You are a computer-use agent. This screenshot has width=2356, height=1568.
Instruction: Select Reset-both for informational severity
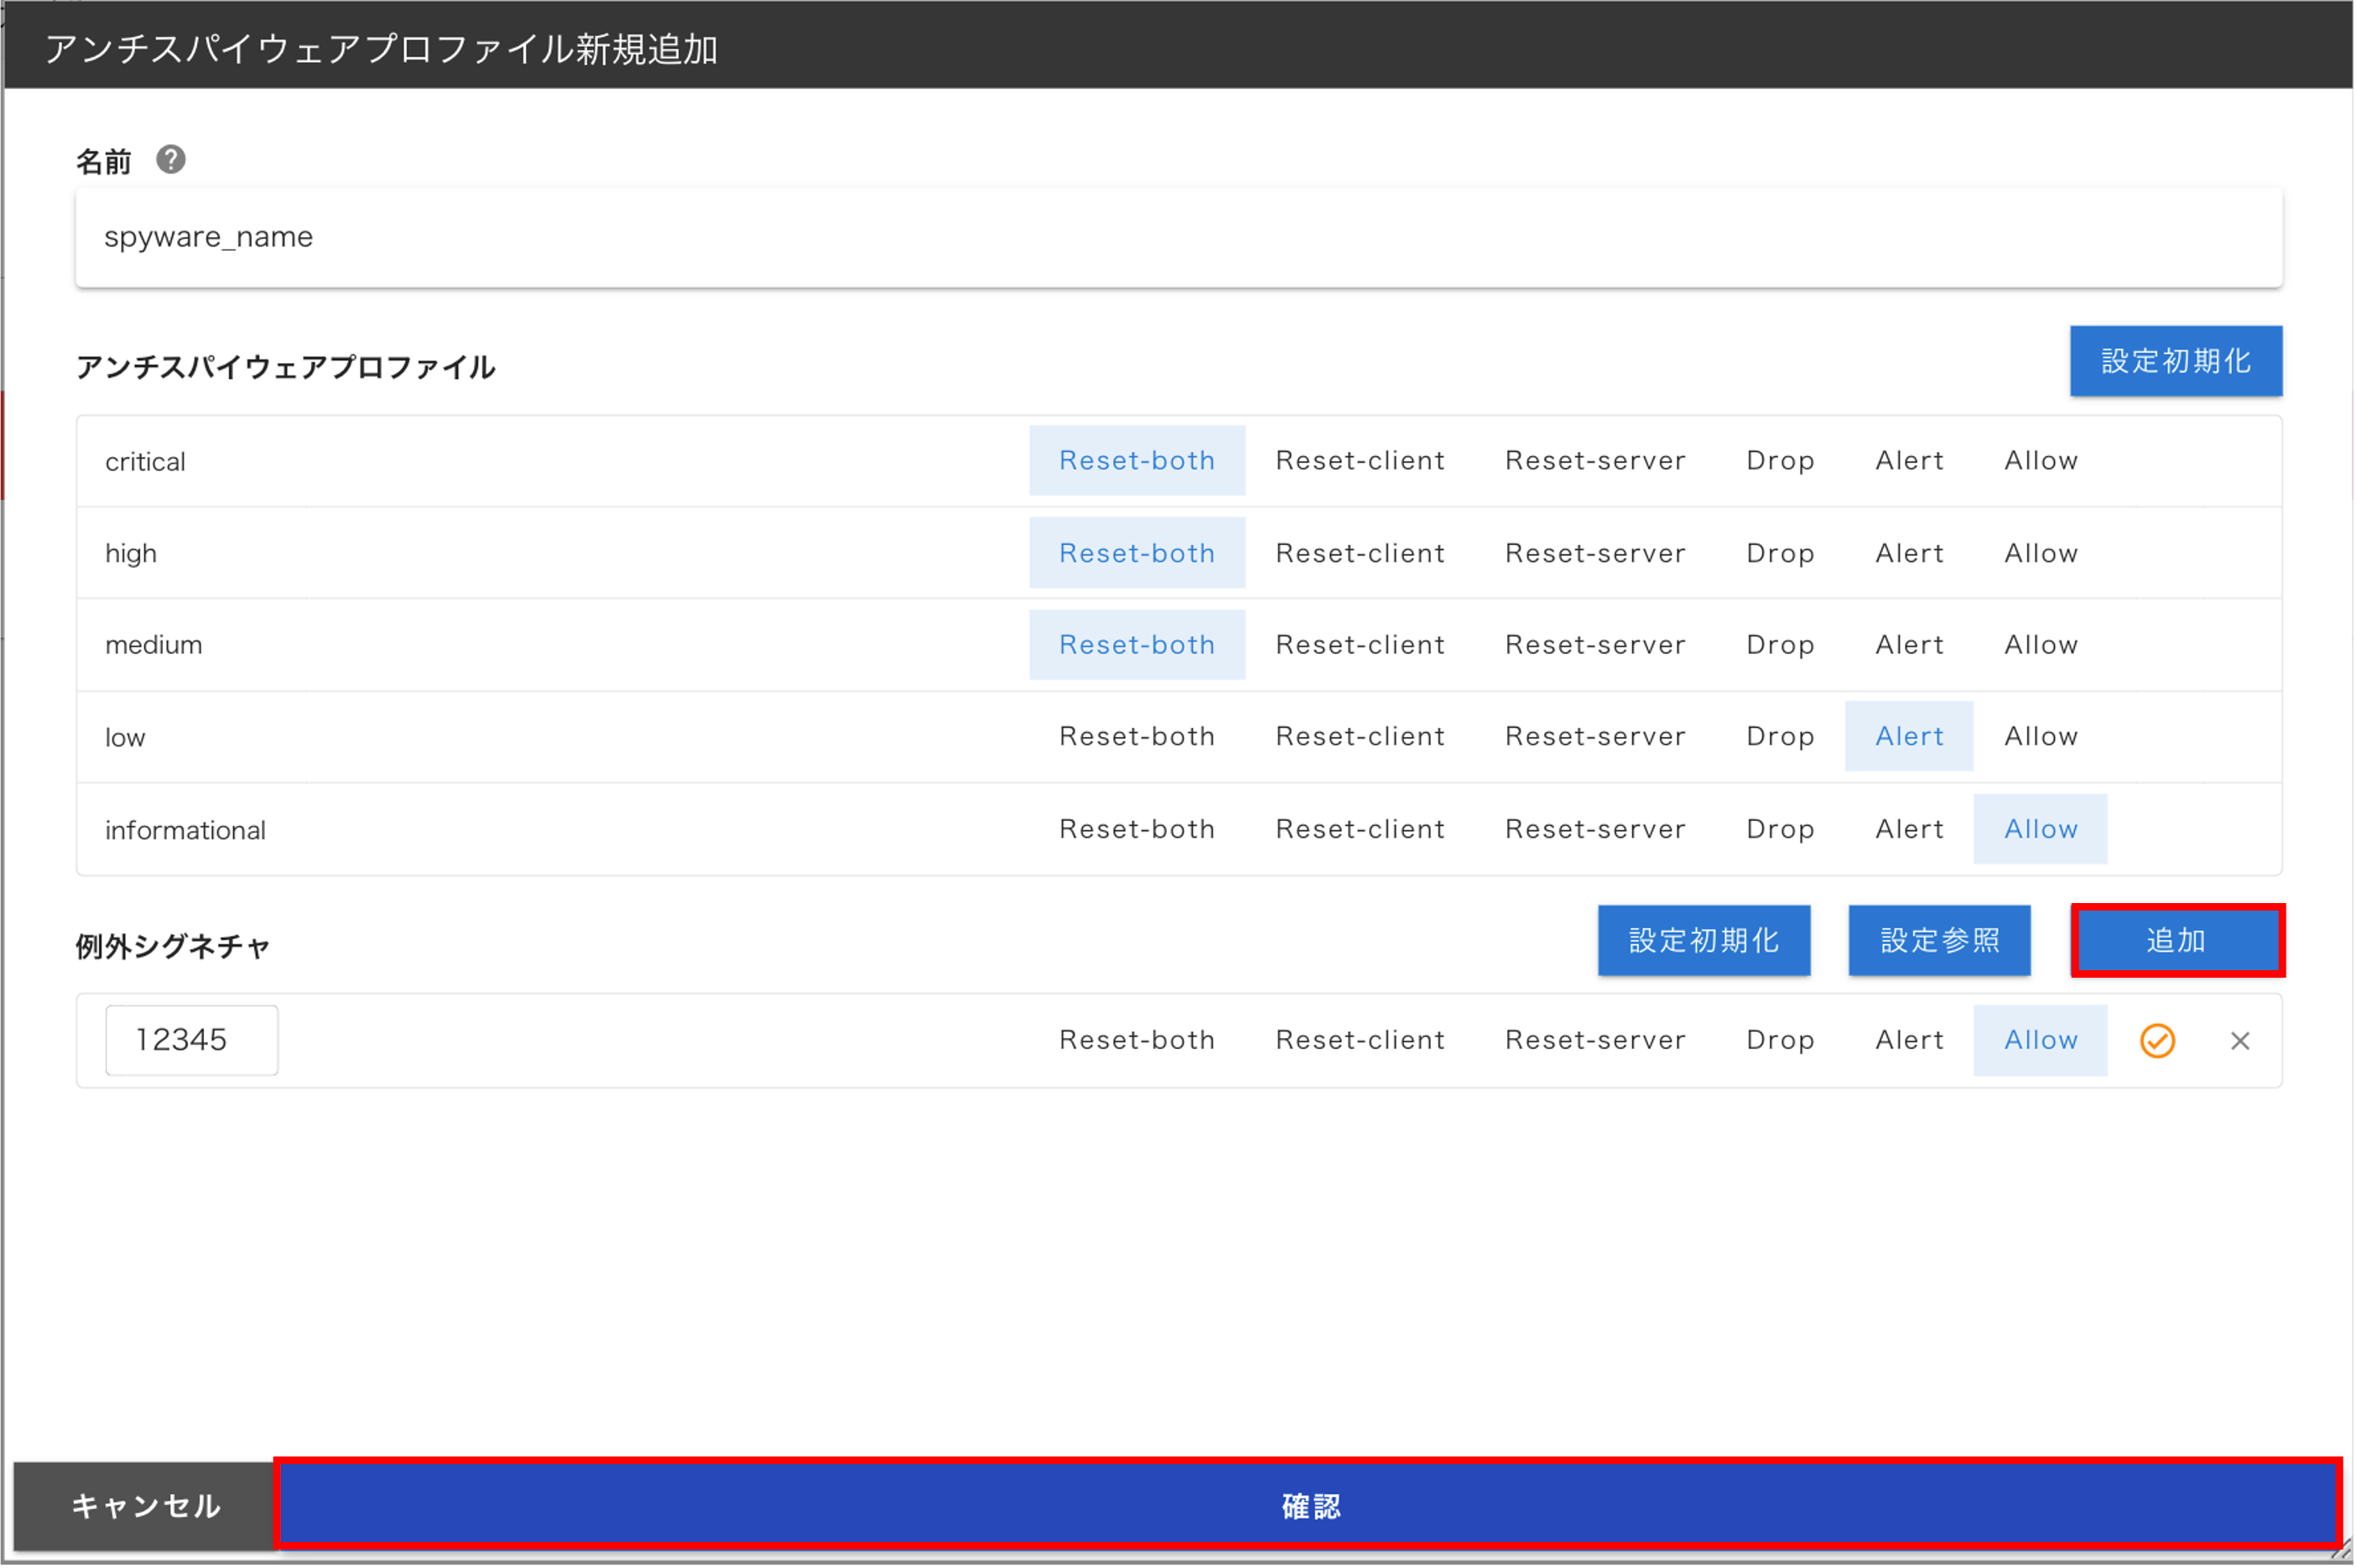coord(1136,829)
